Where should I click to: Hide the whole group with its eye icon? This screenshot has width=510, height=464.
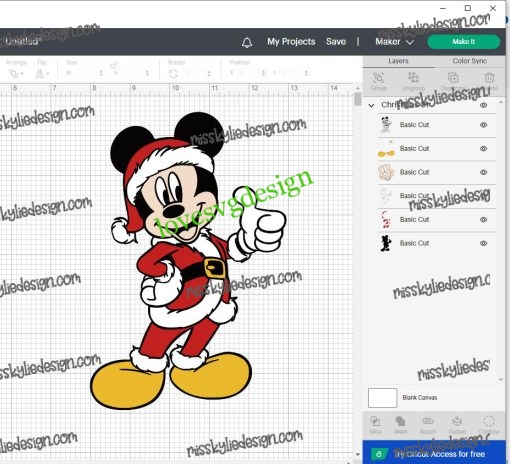[x=483, y=105]
